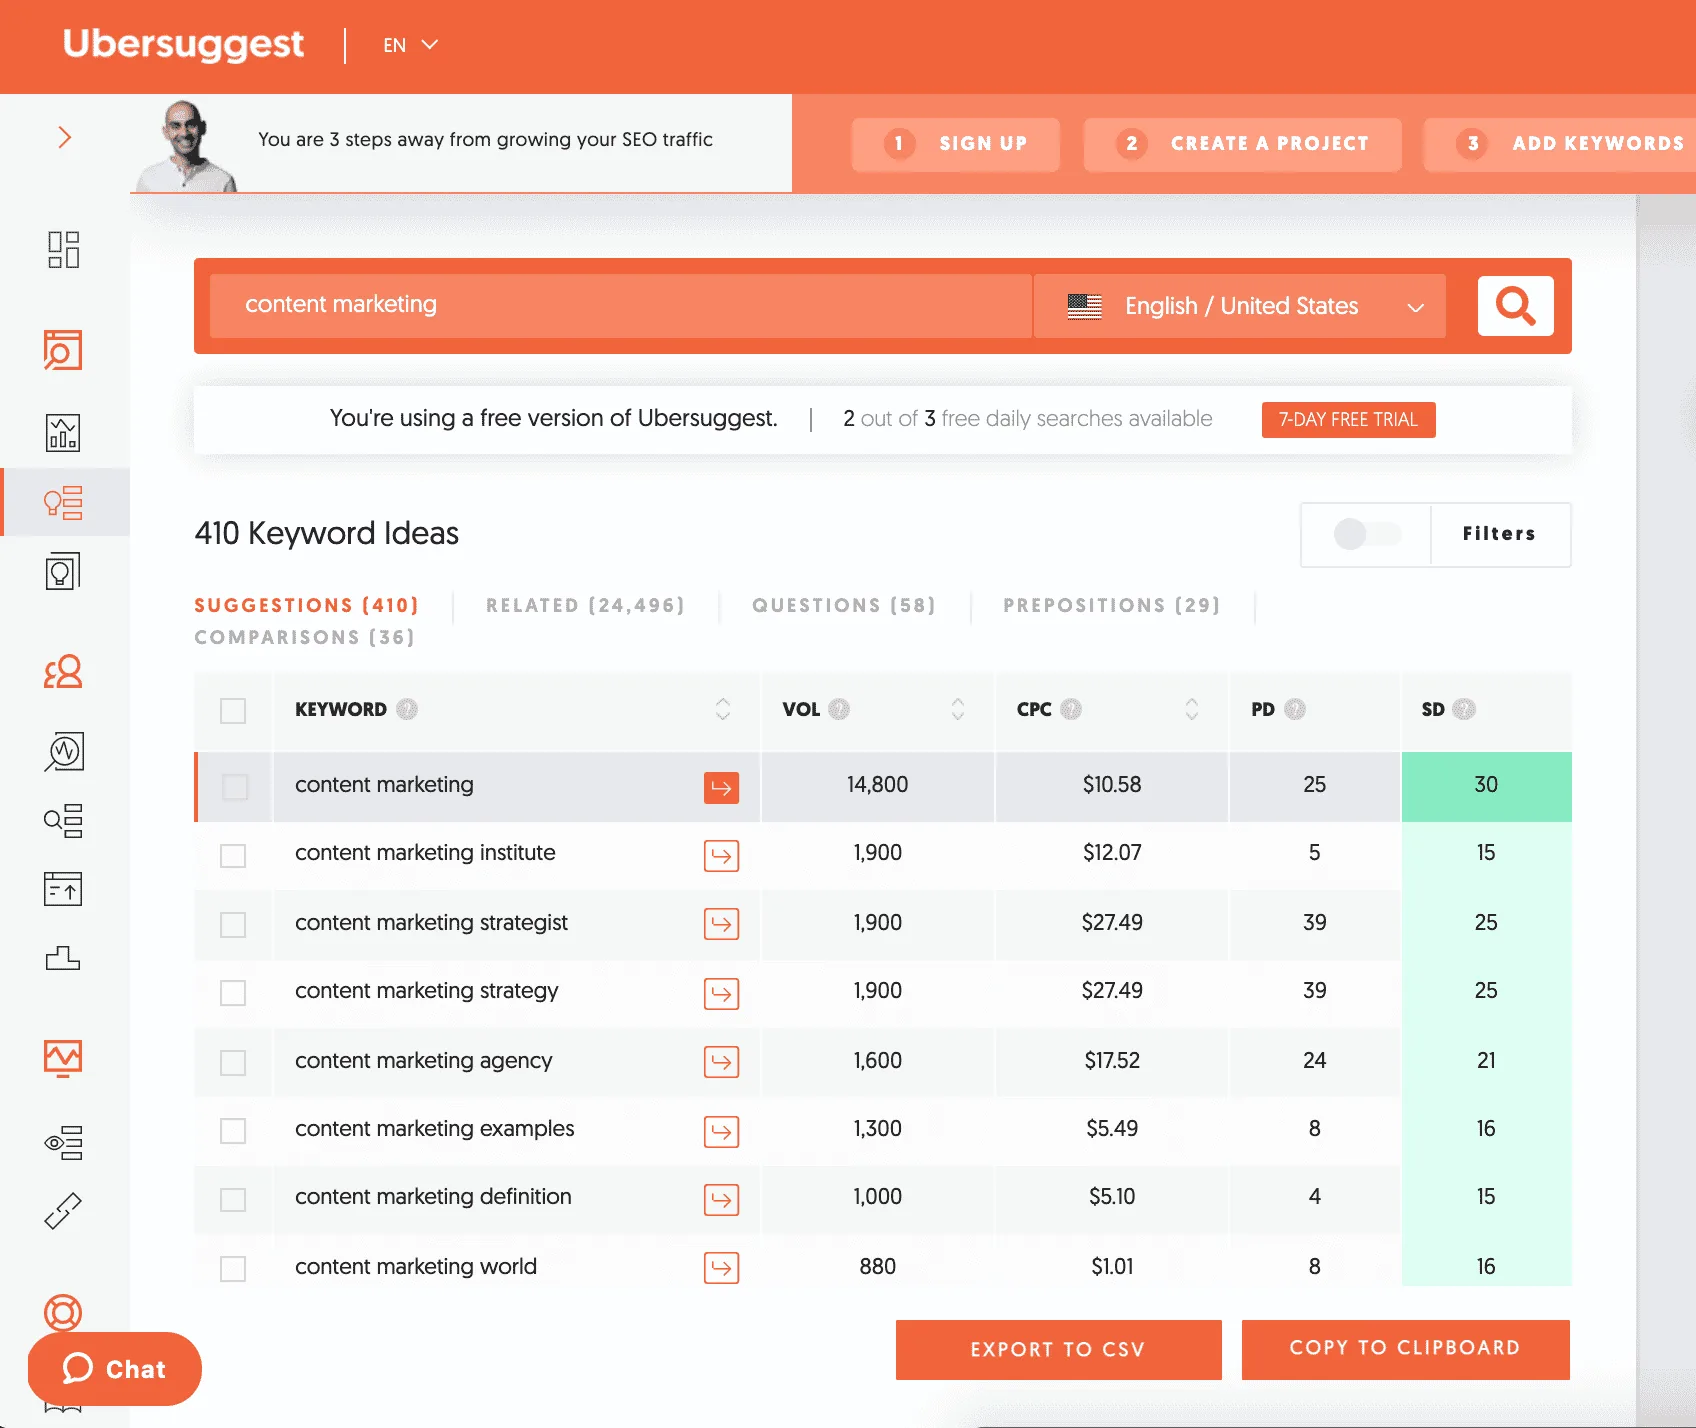1696x1428 pixels.
Task: Open the Filters panel button
Action: 1499,534
